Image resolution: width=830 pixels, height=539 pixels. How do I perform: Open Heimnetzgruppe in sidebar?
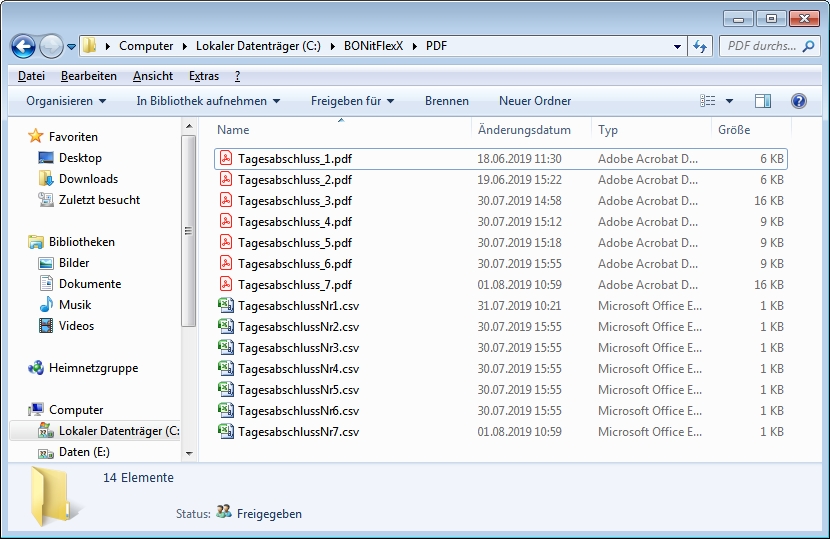pos(94,368)
